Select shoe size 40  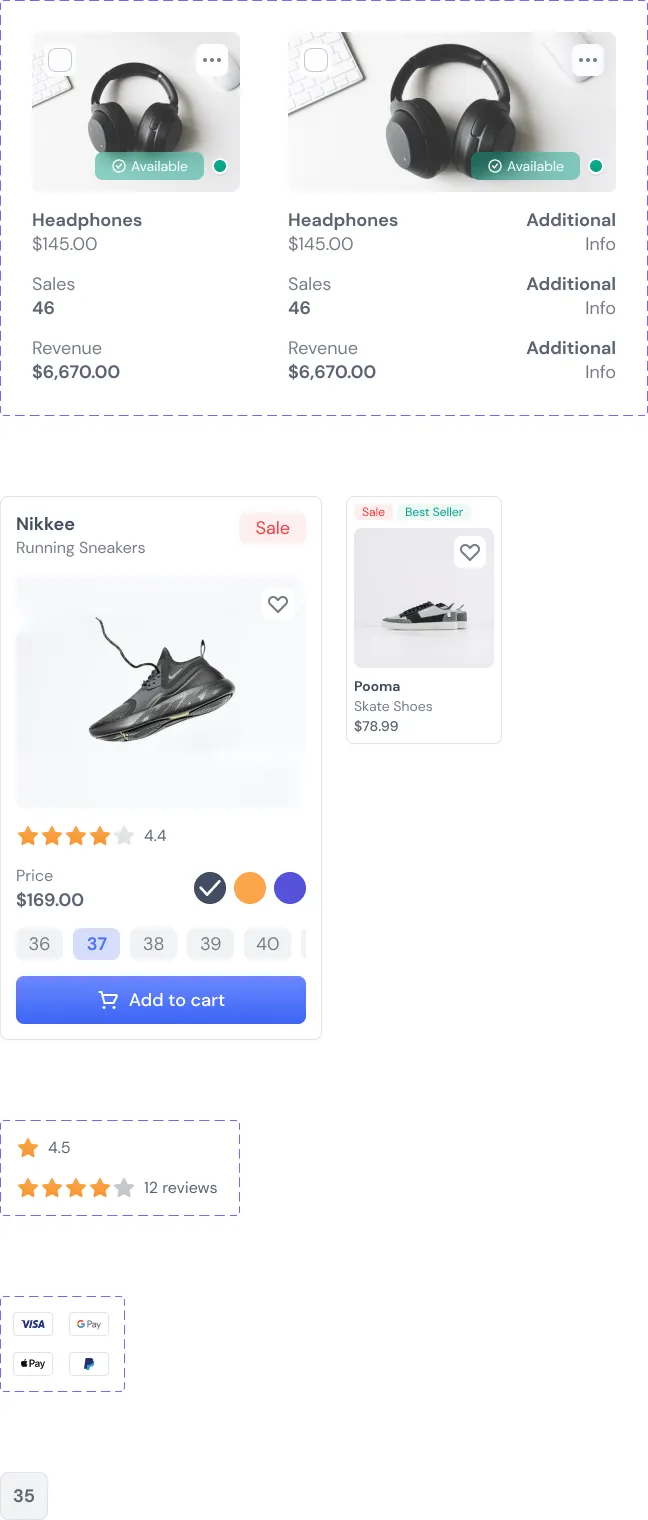click(267, 944)
